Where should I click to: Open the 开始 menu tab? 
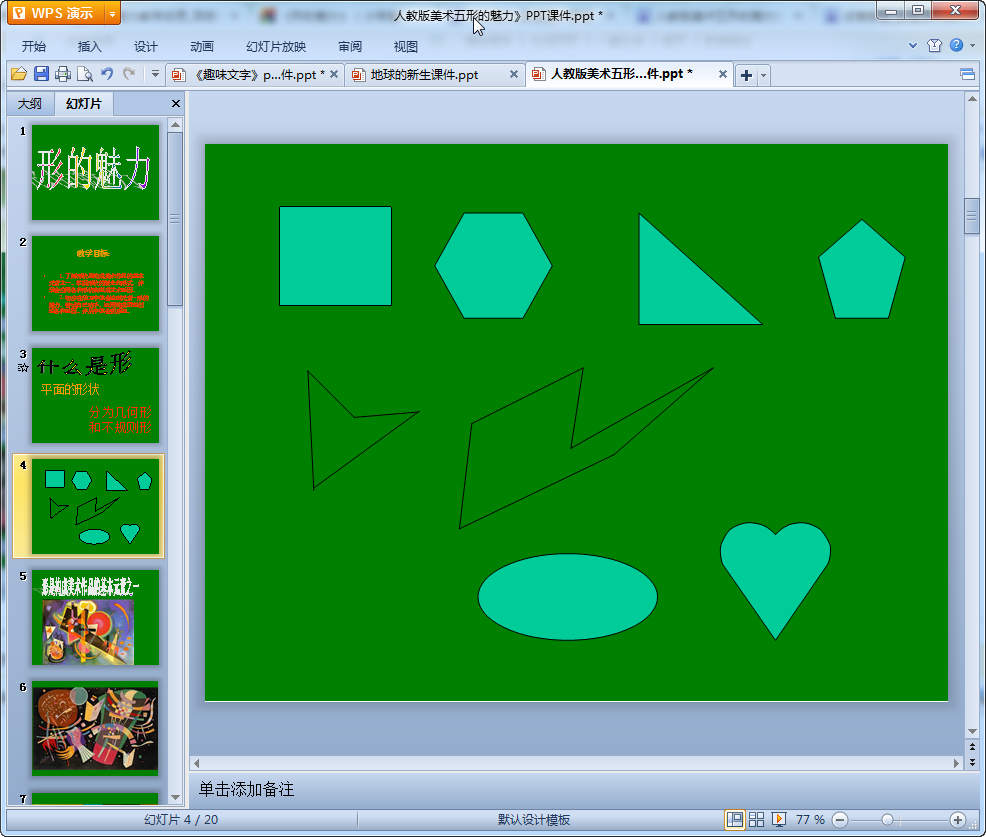pyautogui.click(x=33, y=47)
